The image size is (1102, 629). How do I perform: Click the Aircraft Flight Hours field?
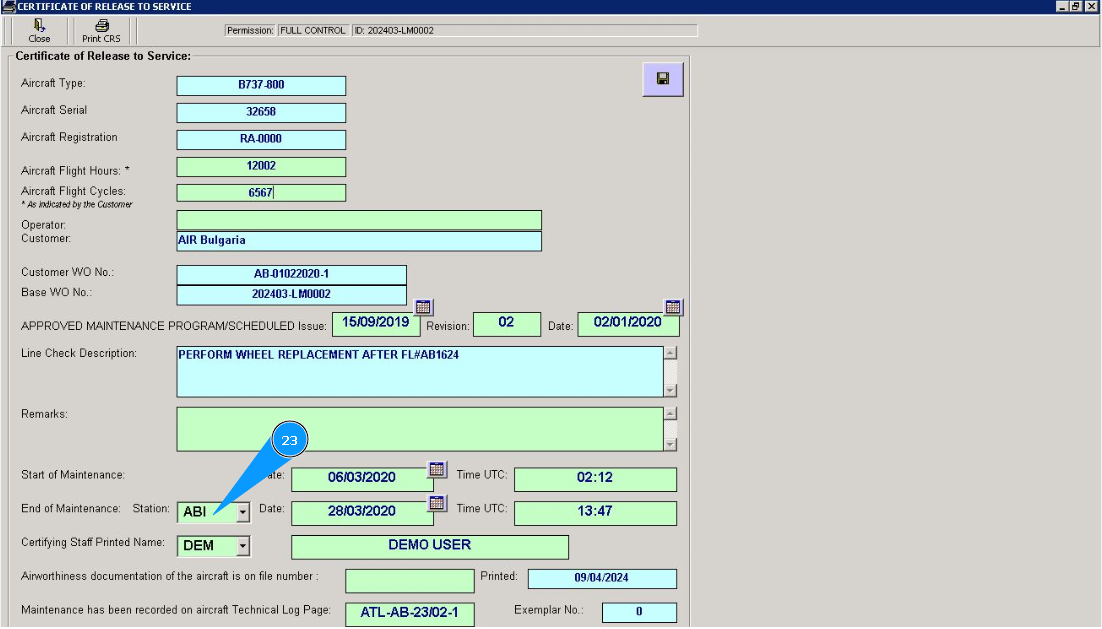click(261, 167)
